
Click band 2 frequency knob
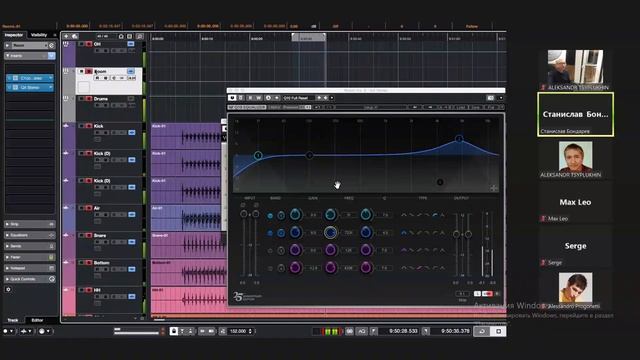tap(330, 232)
